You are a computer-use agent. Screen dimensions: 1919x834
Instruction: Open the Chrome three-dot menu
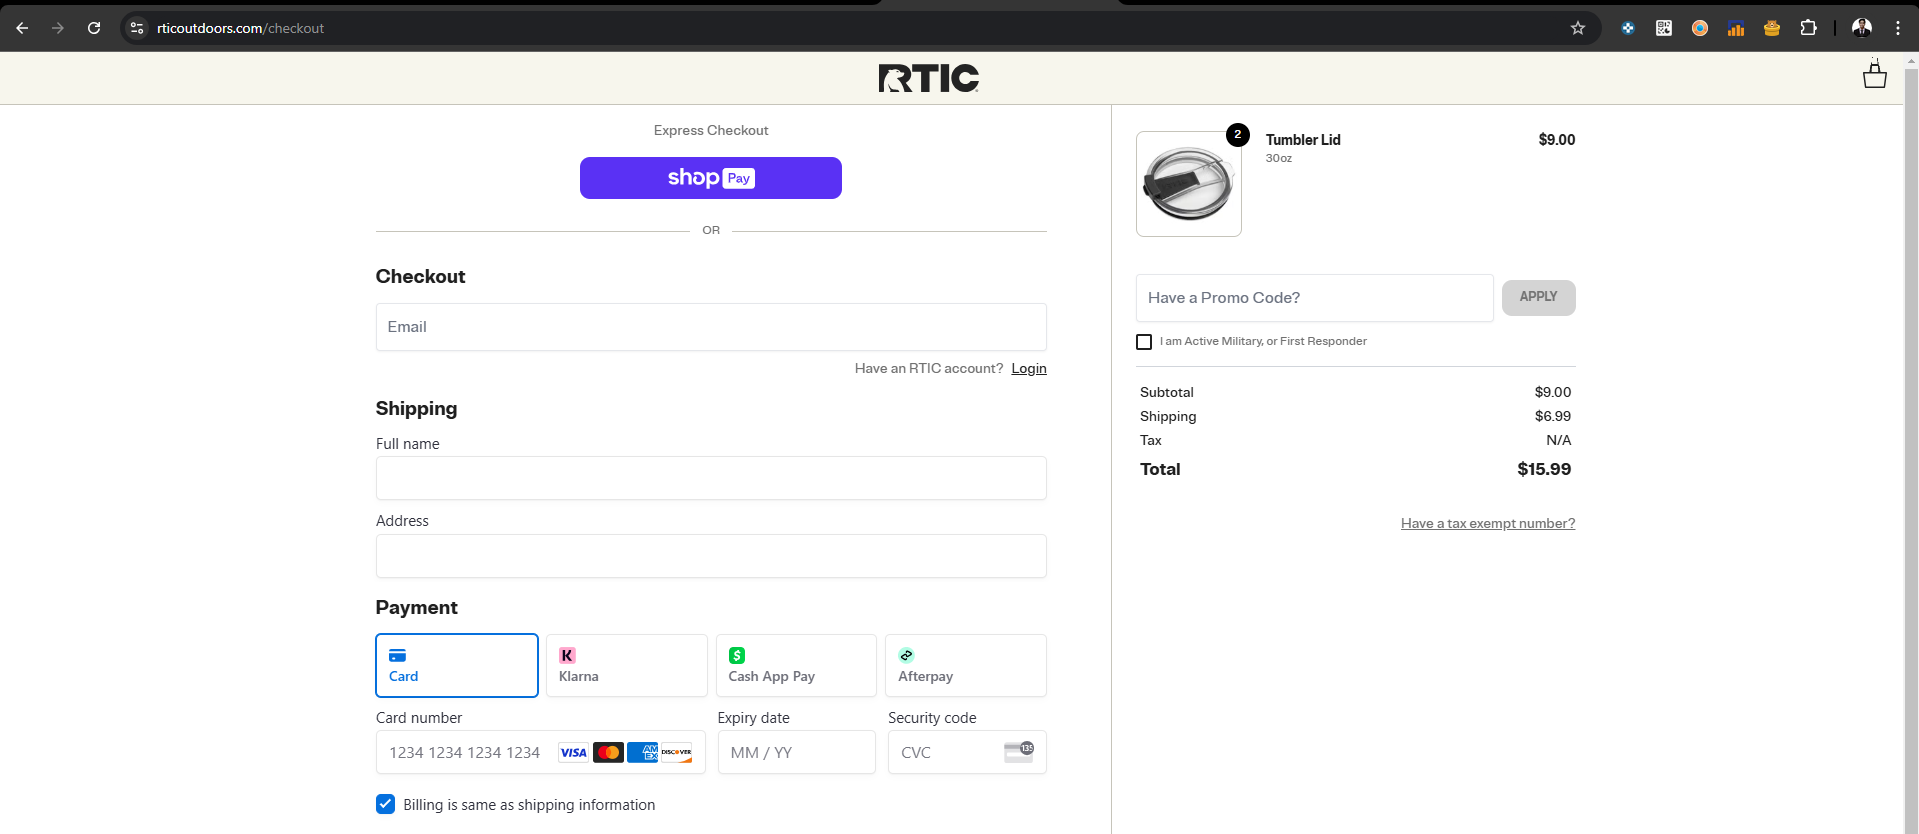[1897, 28]
